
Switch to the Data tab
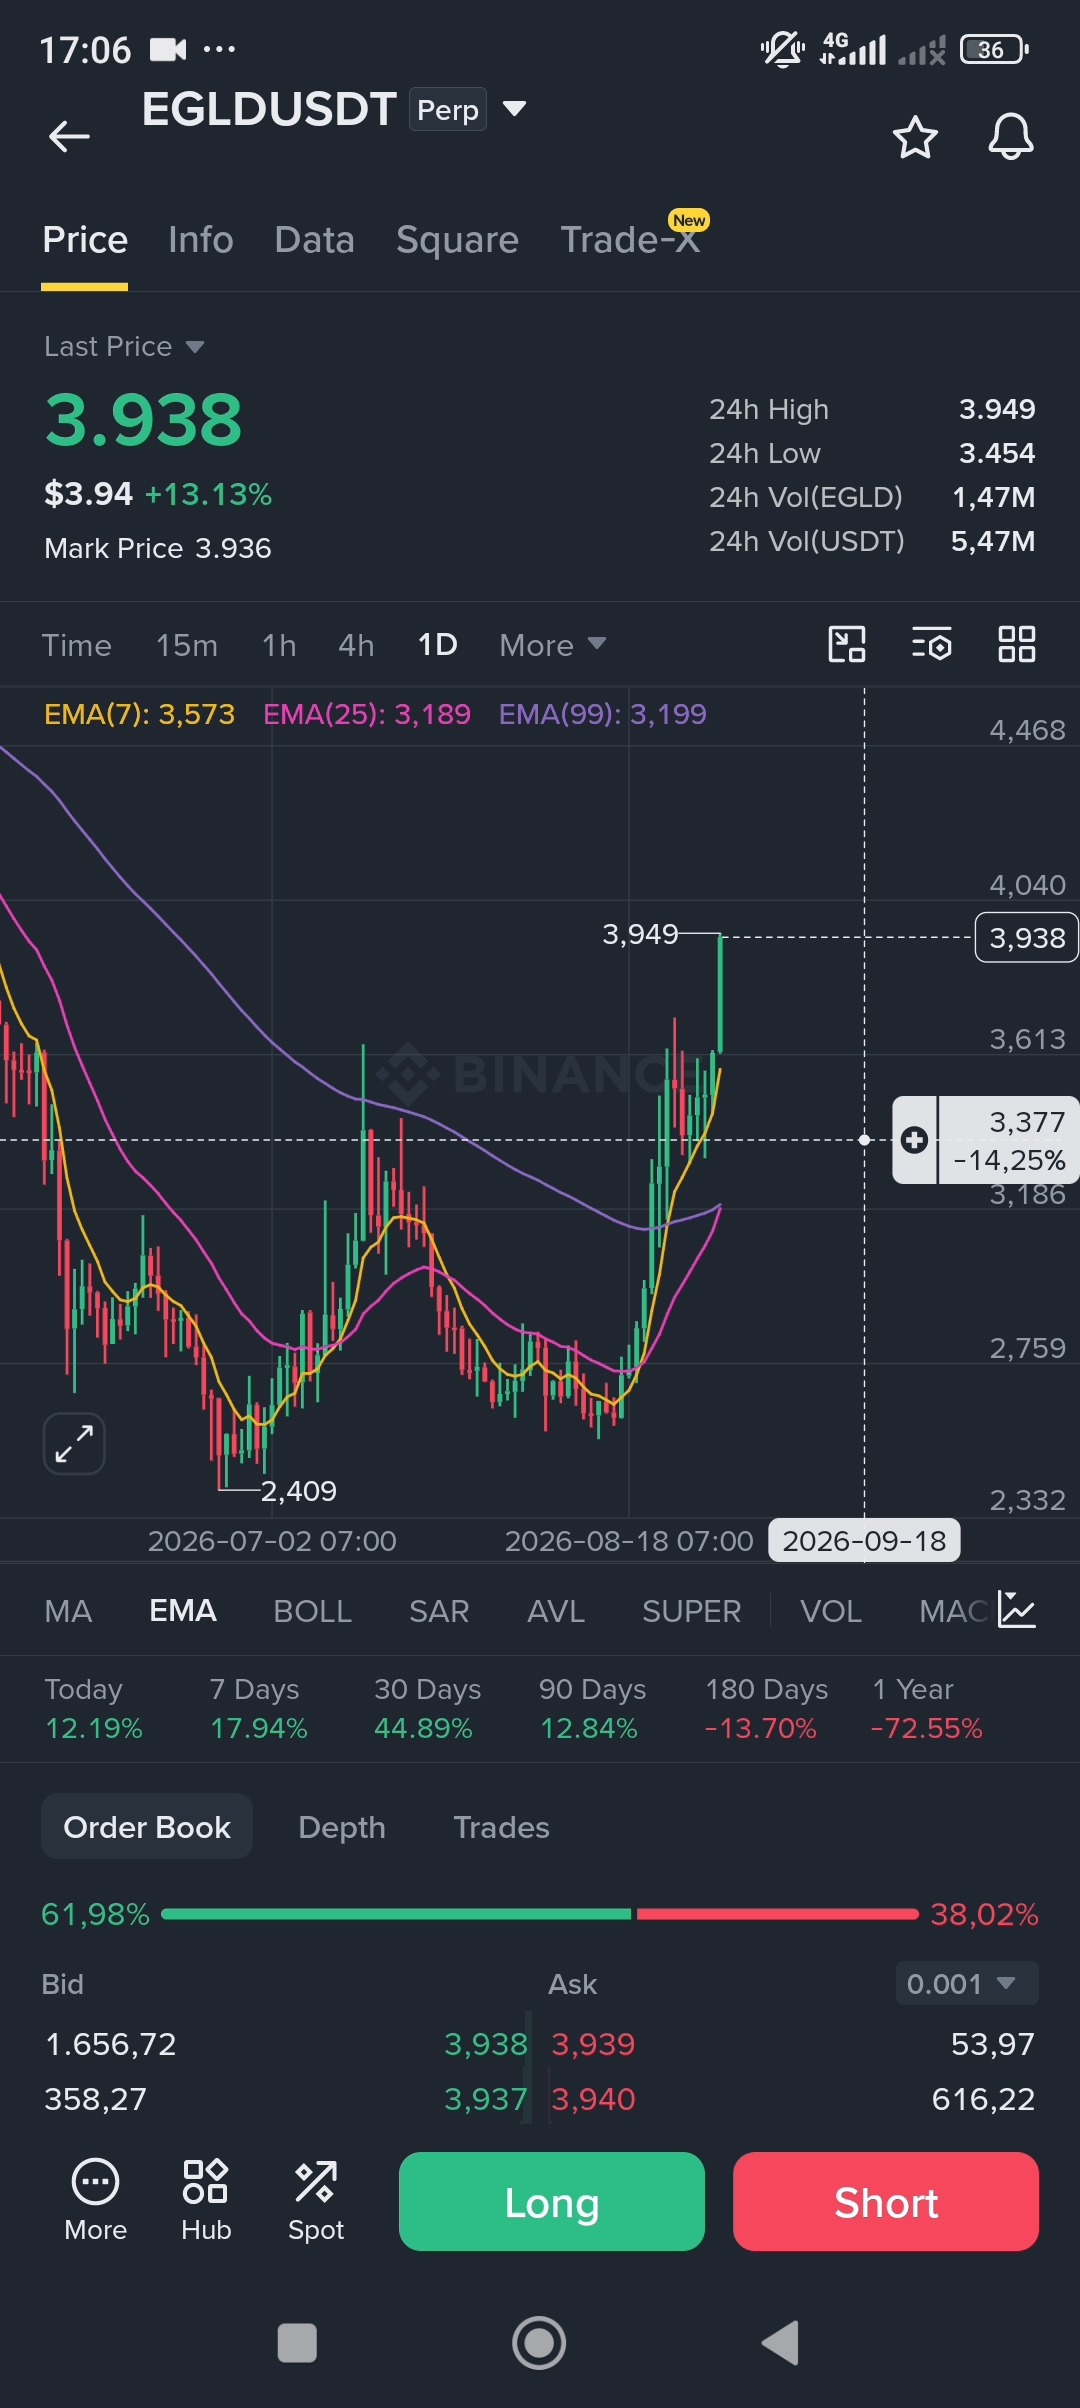[x=315, y=240]
